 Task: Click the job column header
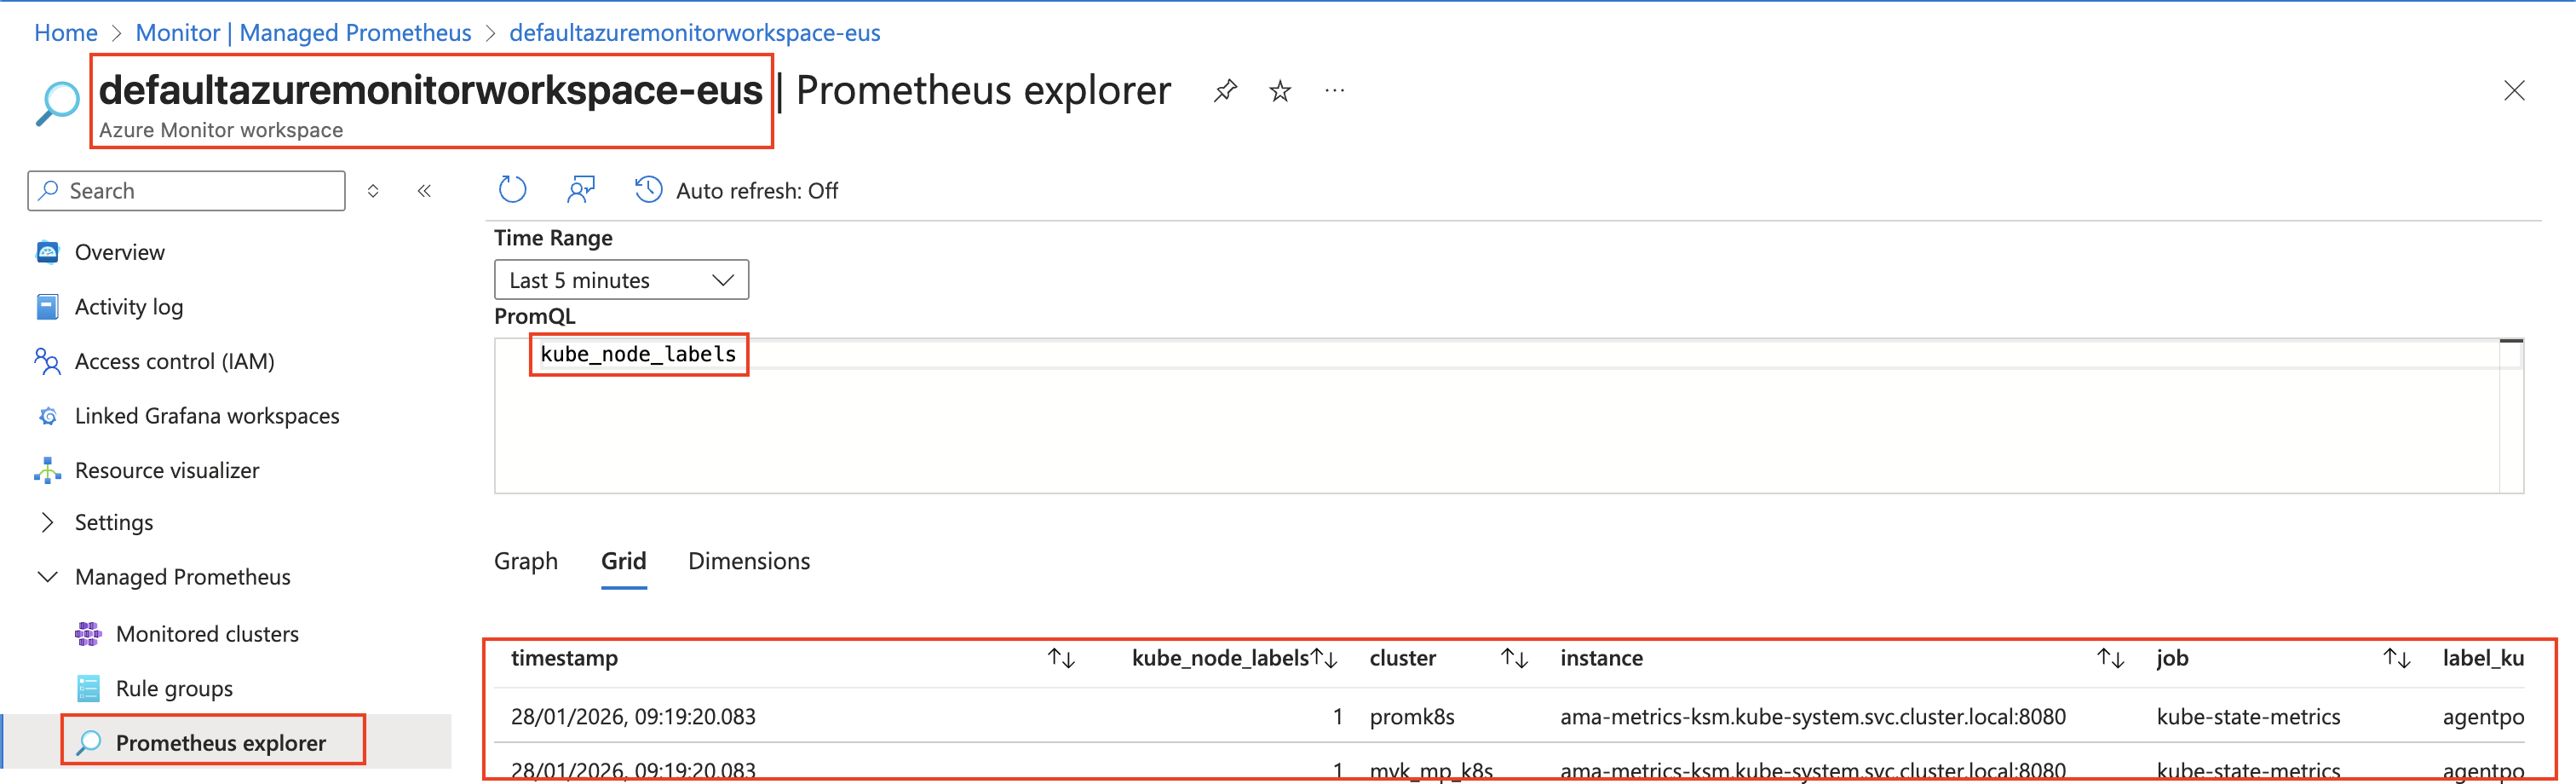click(x=2172, y=658)
